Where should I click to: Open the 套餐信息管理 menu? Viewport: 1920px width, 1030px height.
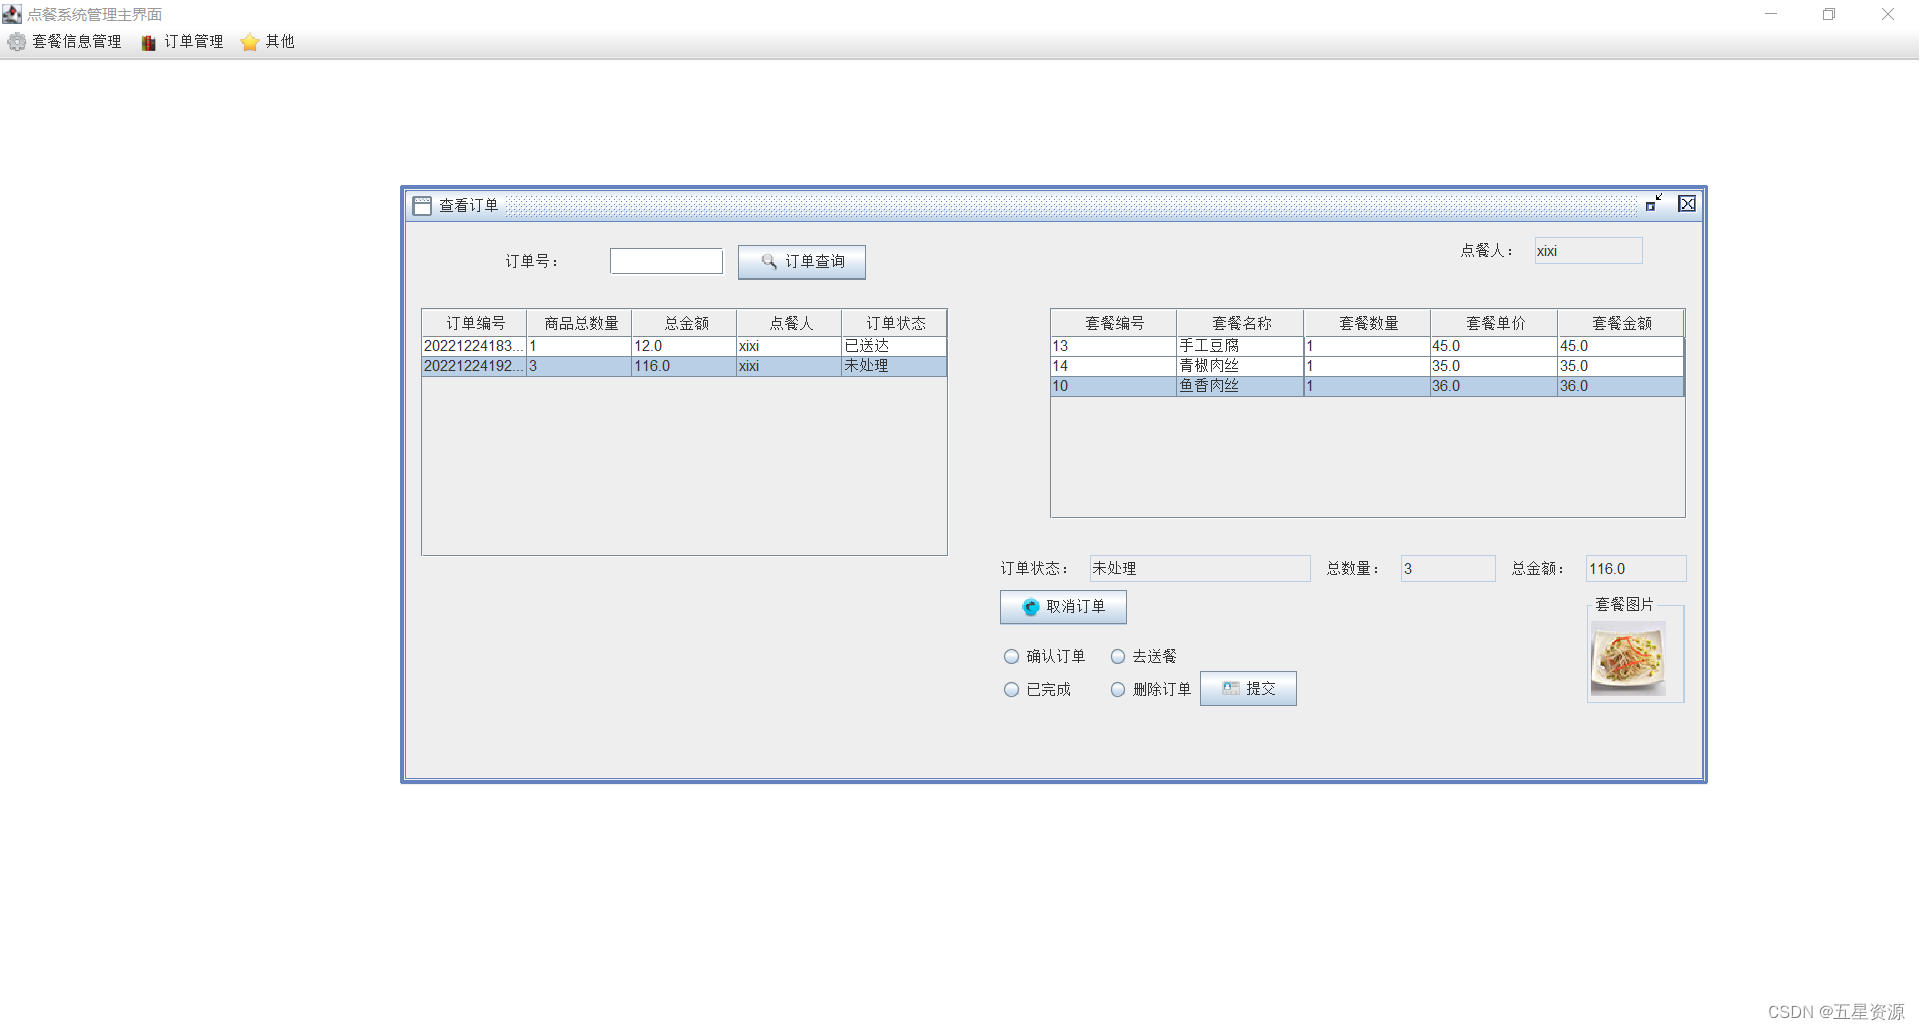pos(65,42)
